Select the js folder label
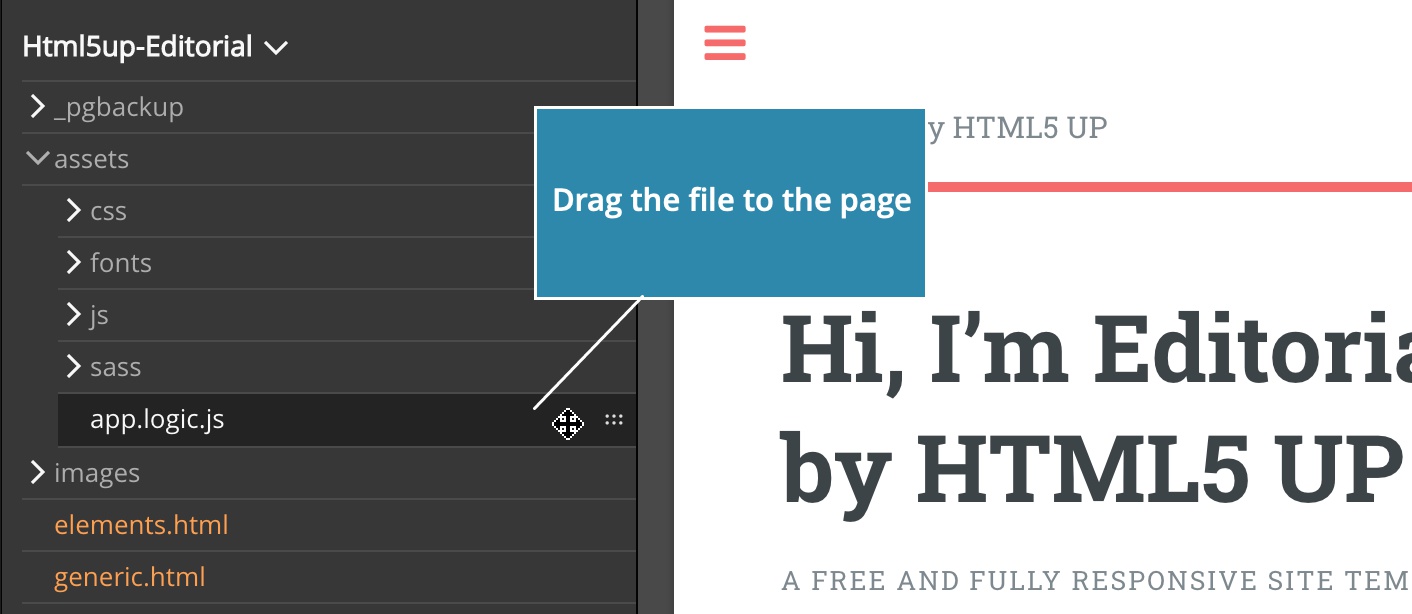Image resolution: width=1412 pixels, height=614 pixels. [x=99, y=315]
